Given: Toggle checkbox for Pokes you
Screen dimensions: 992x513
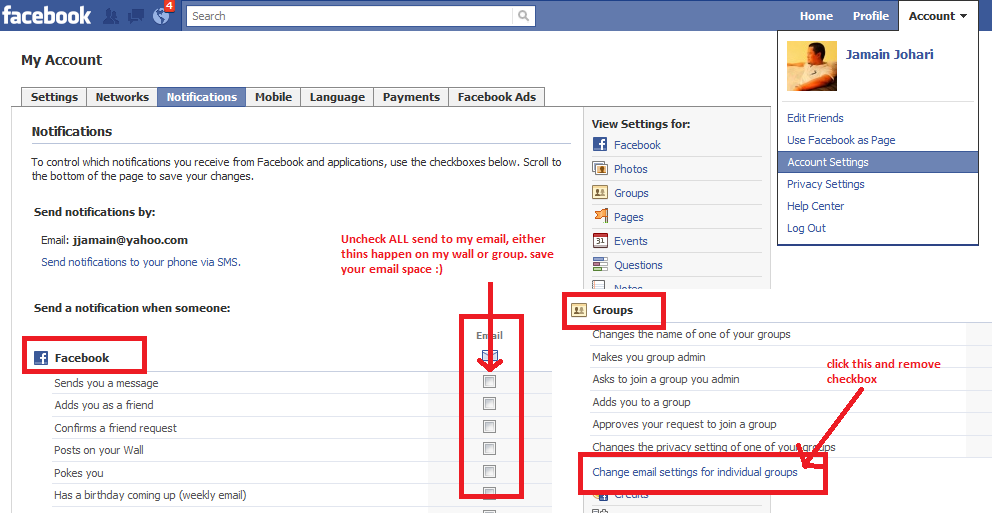Looking at the screenshot, I should click(x=489, y=471).
